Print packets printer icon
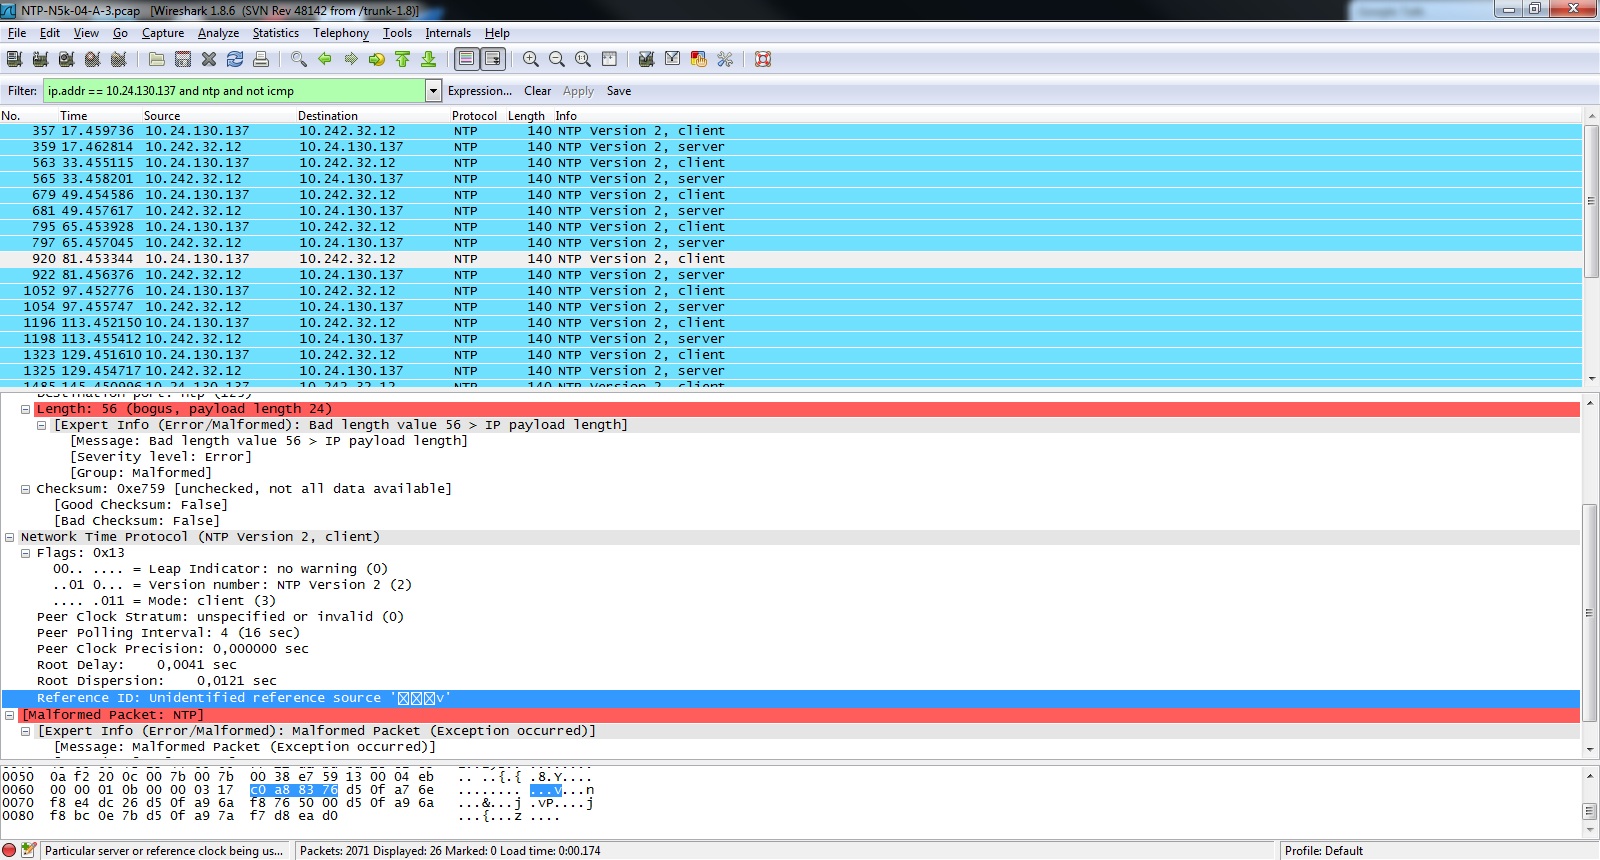This screenshot has width=1600, height=860. click(261, 59)
